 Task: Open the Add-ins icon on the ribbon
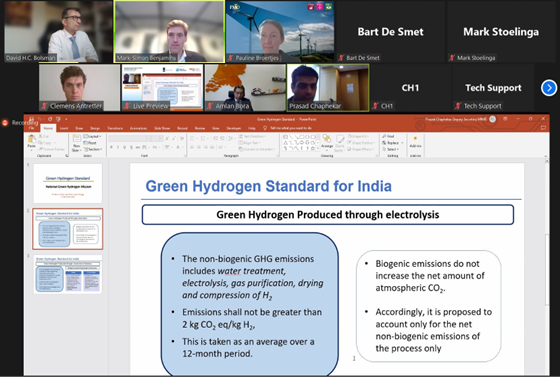click(x=415, y=142)
